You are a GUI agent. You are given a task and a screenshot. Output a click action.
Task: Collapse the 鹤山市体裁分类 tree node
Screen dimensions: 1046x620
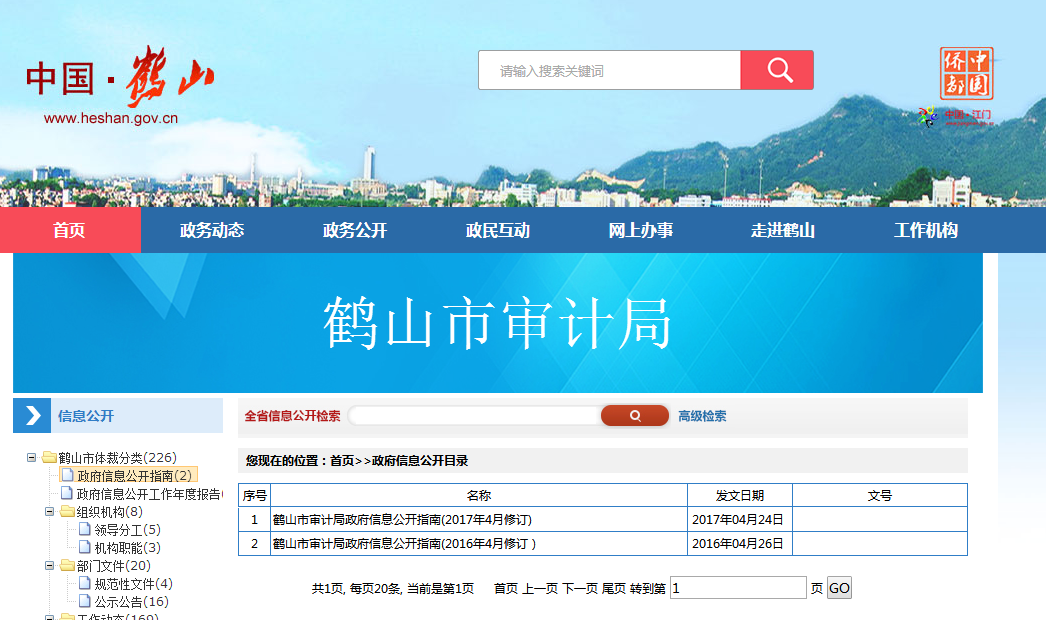point(32,458)
